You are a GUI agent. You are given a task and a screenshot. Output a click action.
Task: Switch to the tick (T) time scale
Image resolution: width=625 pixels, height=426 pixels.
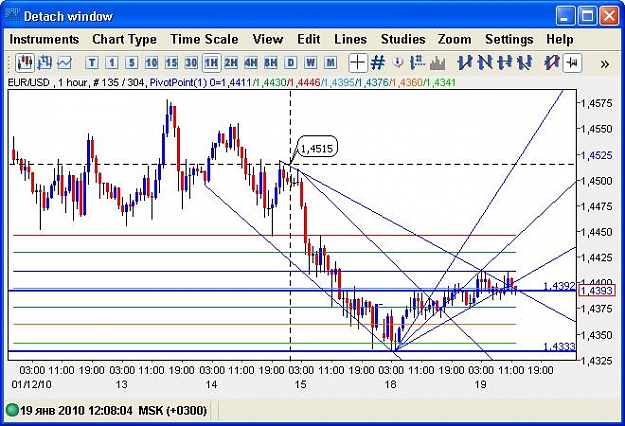(92, 63)
